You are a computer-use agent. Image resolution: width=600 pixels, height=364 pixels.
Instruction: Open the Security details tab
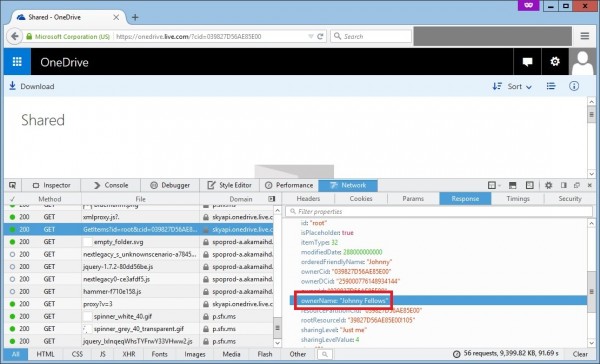(570, 199)
